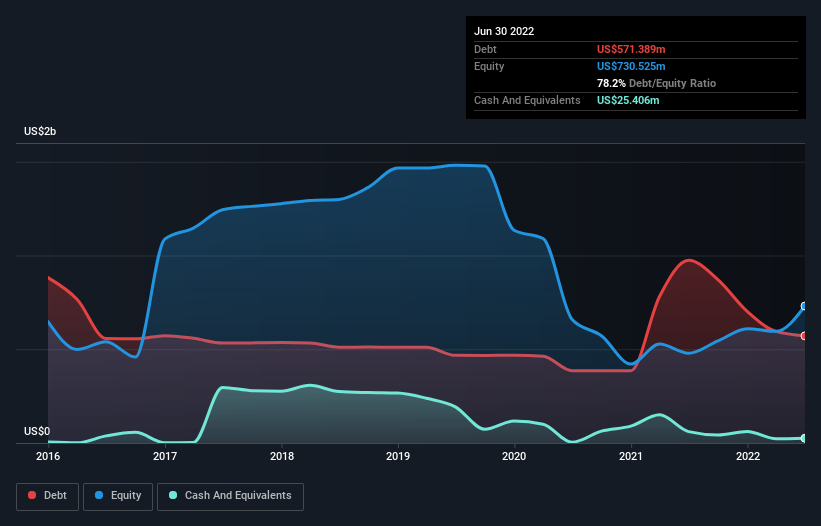
Task: Toggle the Equity series legend button
Action: [x=118, y=496]
